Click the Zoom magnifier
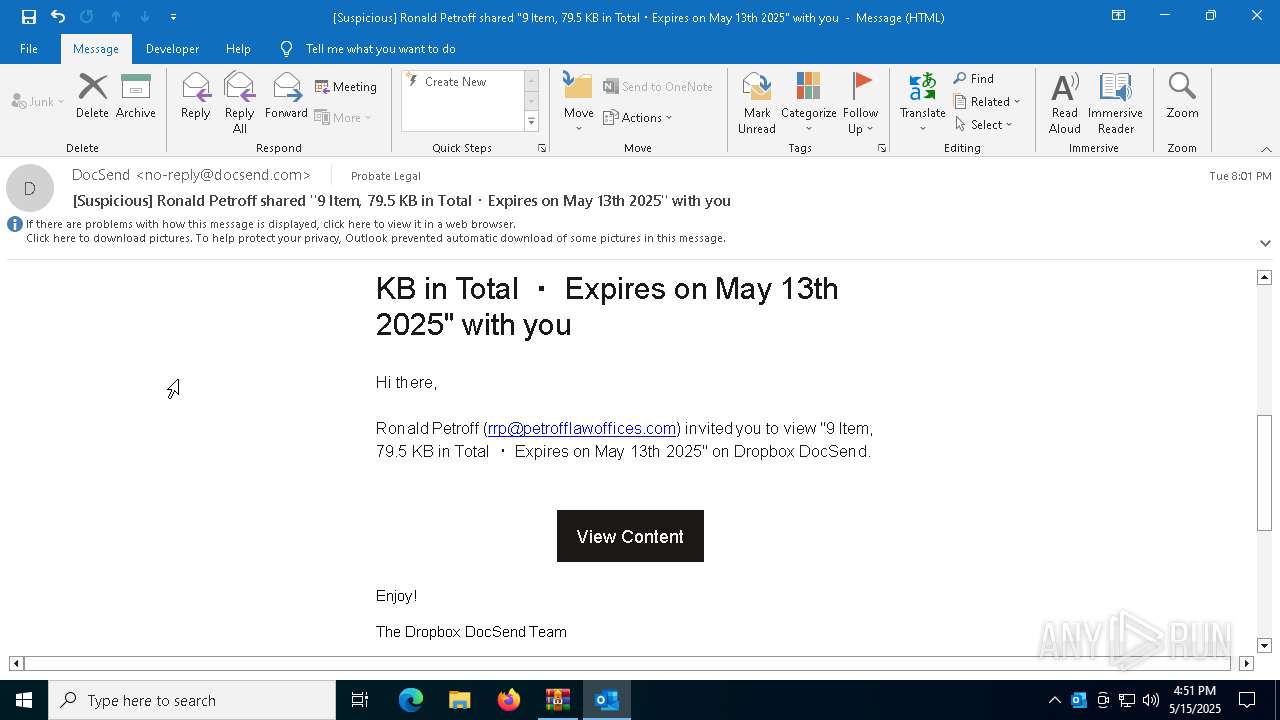 pos(1182,96)
